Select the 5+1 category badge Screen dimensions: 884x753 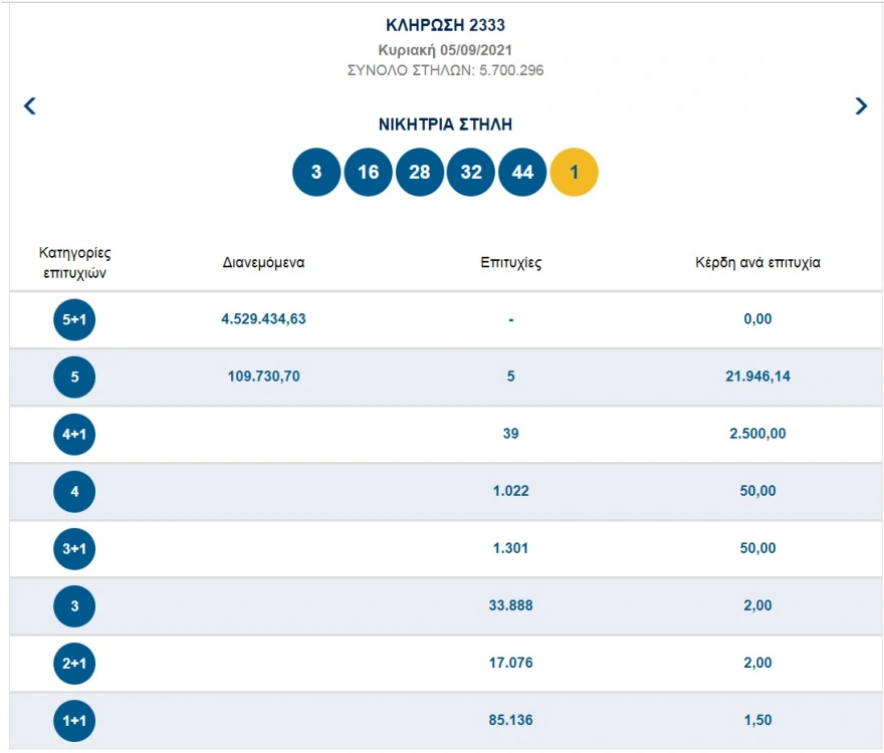(74, 320)
